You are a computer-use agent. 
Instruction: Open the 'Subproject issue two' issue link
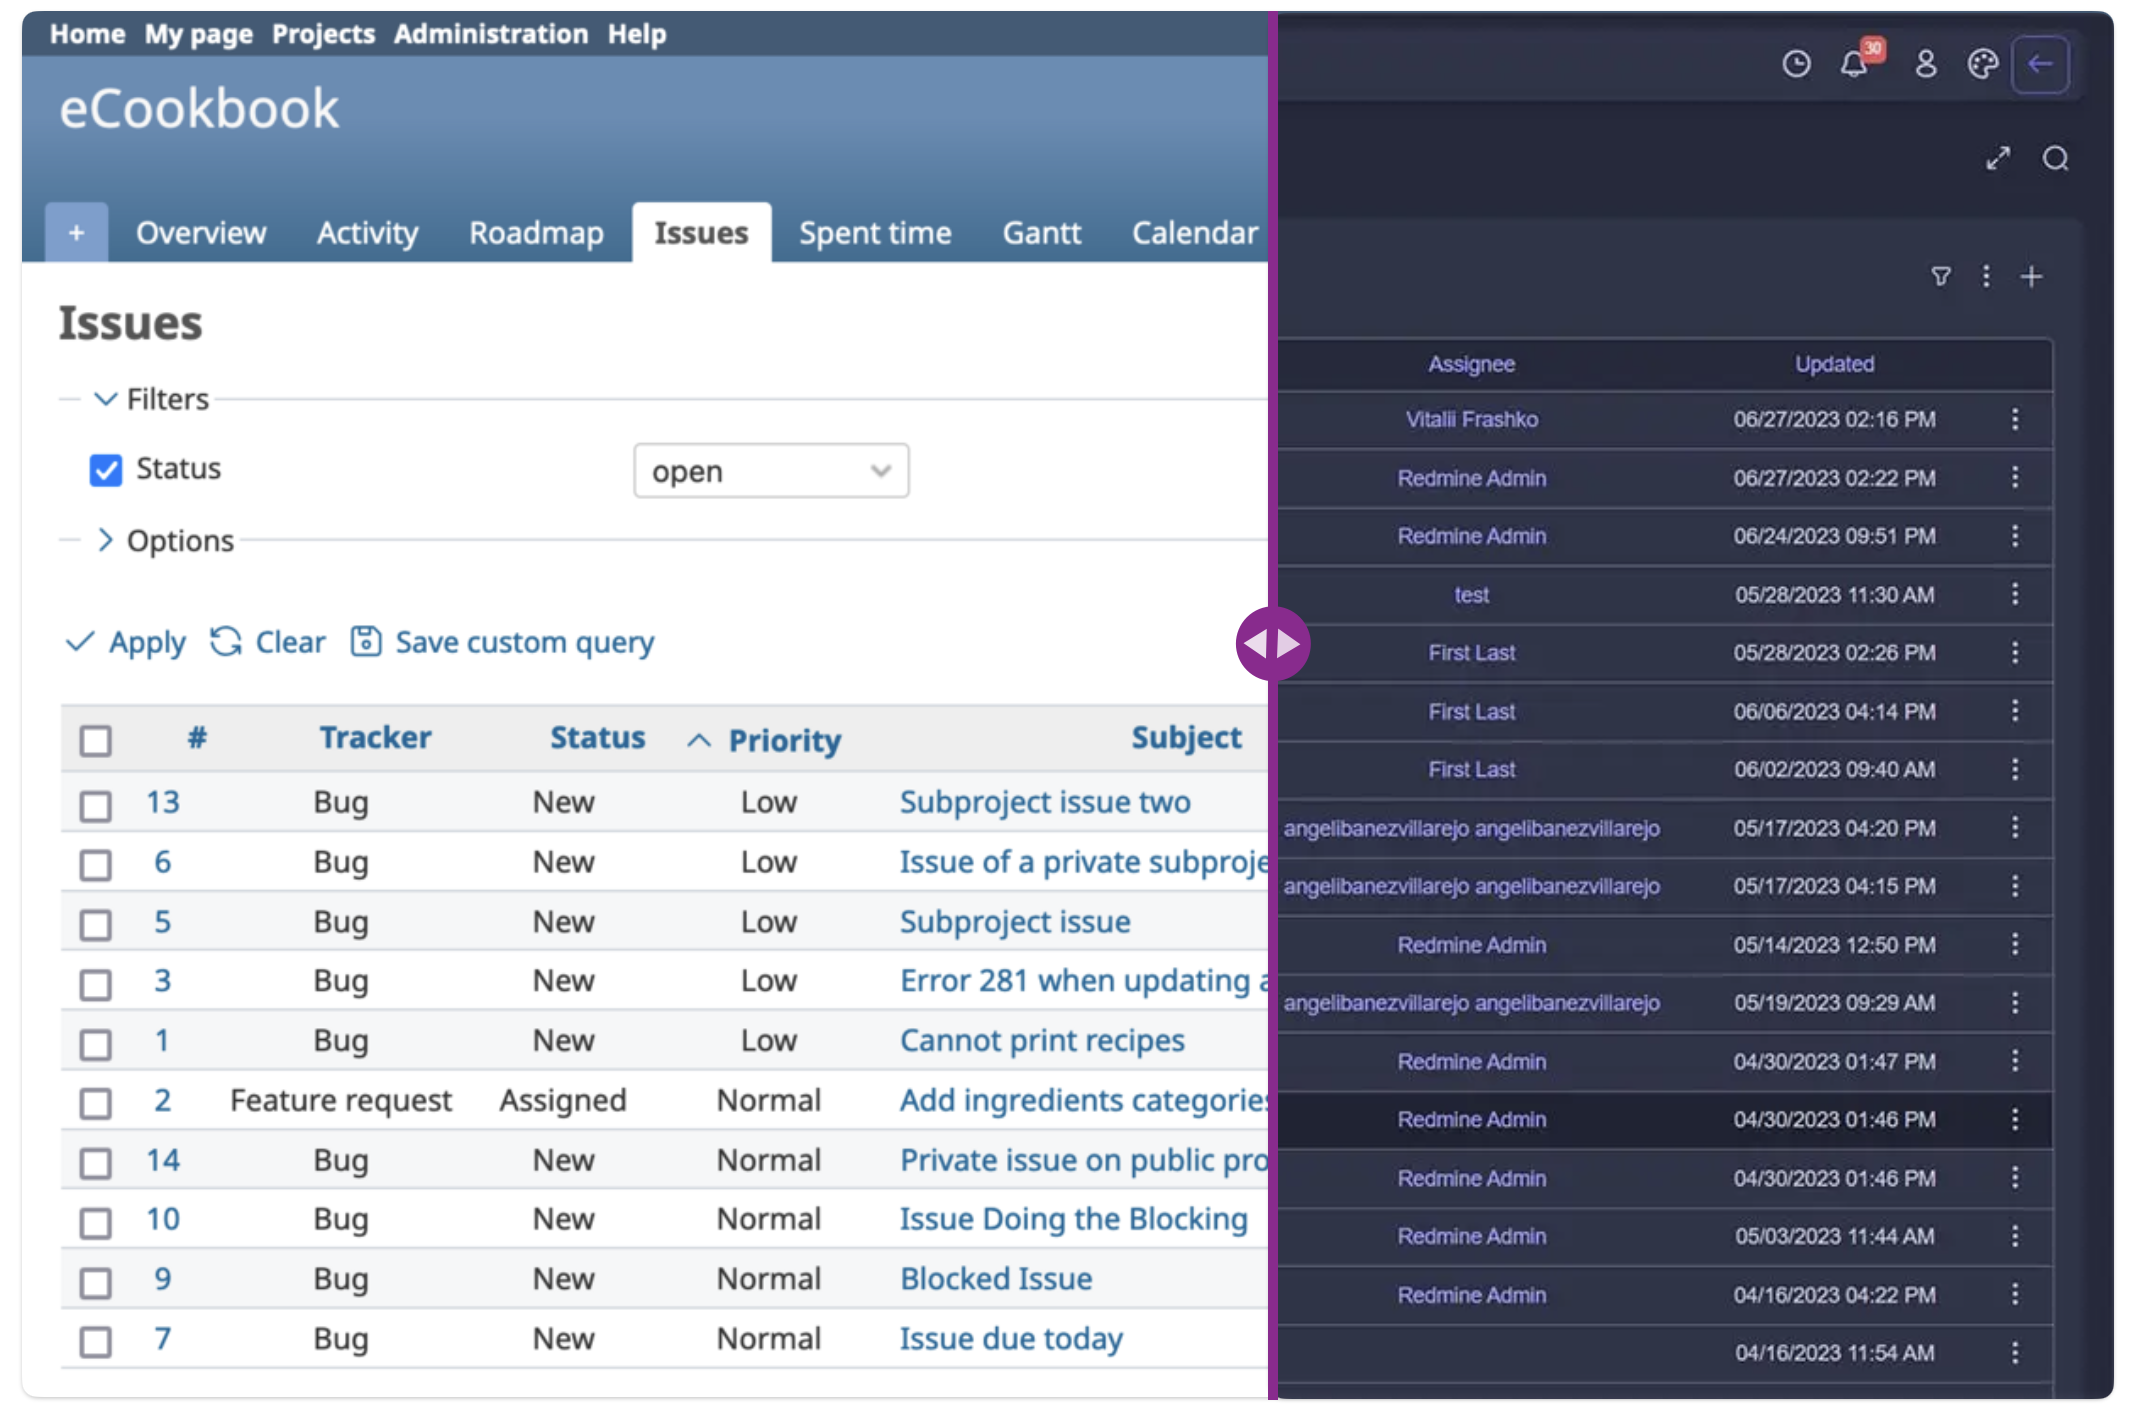1045,802
